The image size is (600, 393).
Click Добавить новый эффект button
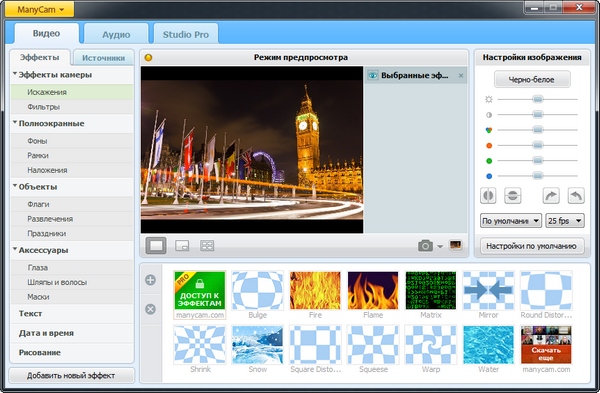click(71, 375)
